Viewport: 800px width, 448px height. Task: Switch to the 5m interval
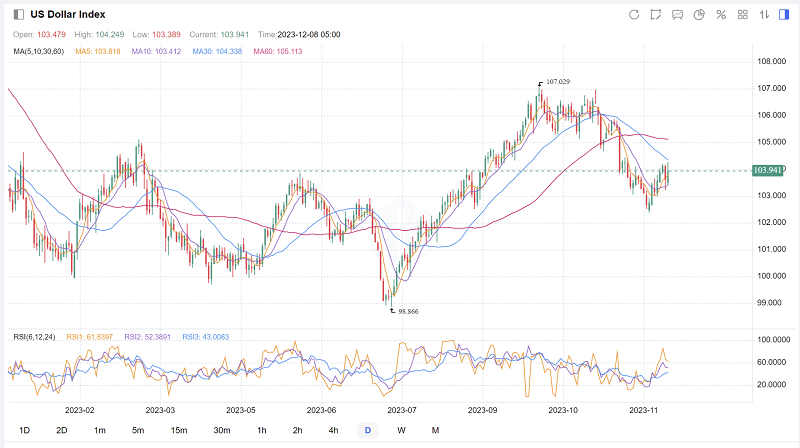coord(137,430)
